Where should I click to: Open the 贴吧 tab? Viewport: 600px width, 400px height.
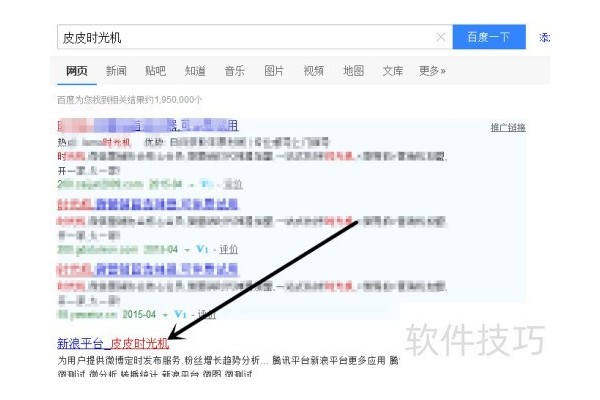(x=155, y=71)
